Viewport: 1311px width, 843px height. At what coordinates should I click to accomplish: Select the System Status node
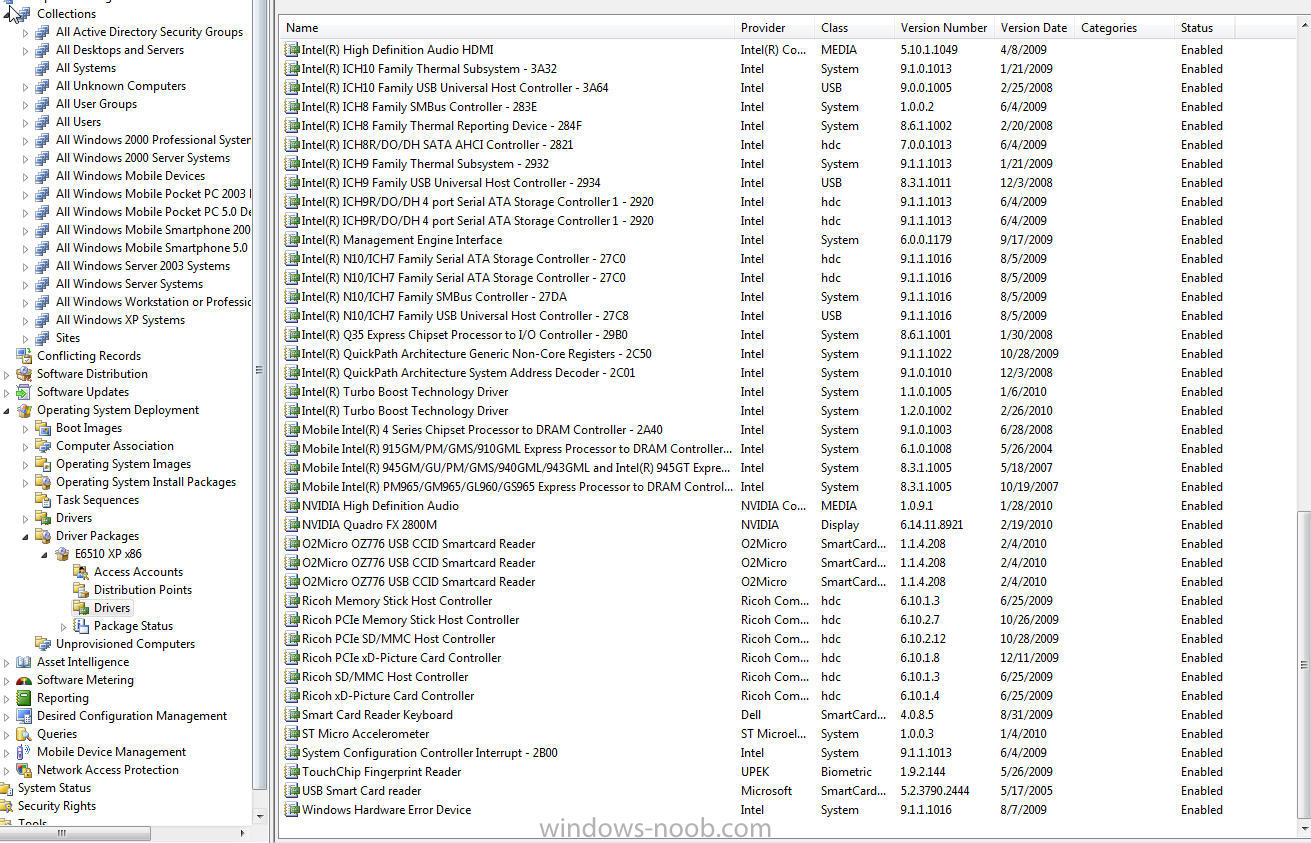(x=54, y=788)
